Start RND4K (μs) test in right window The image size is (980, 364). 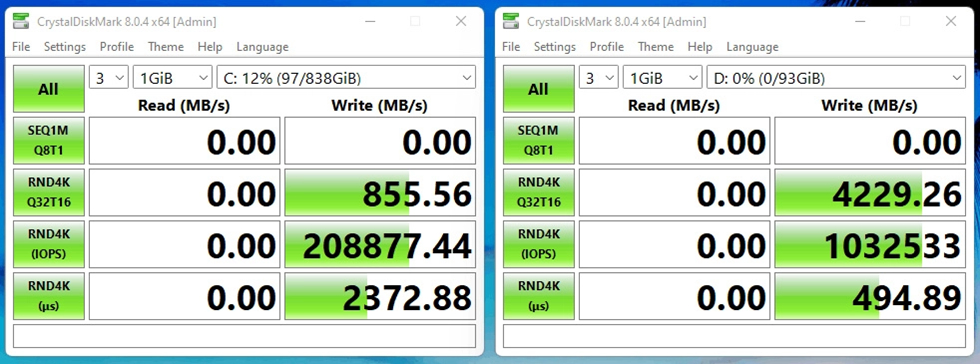[538, 296]
